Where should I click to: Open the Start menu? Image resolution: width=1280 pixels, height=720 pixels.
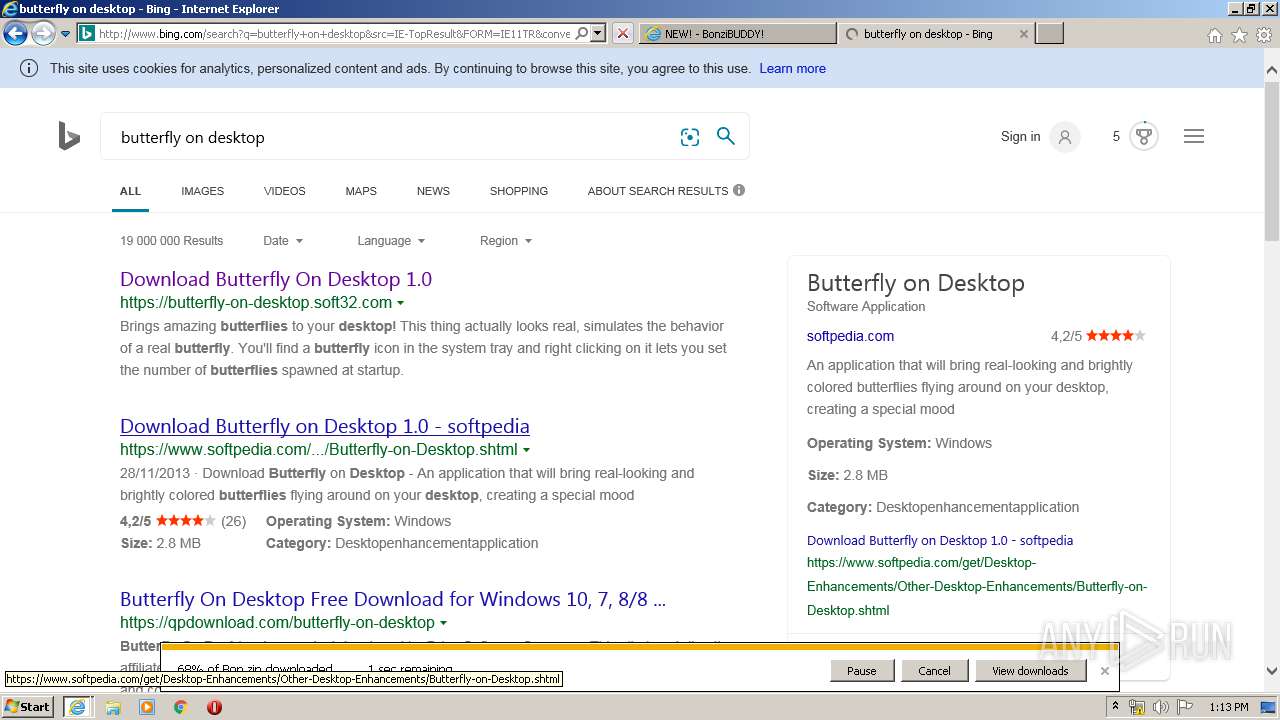[x=28, y=707]
